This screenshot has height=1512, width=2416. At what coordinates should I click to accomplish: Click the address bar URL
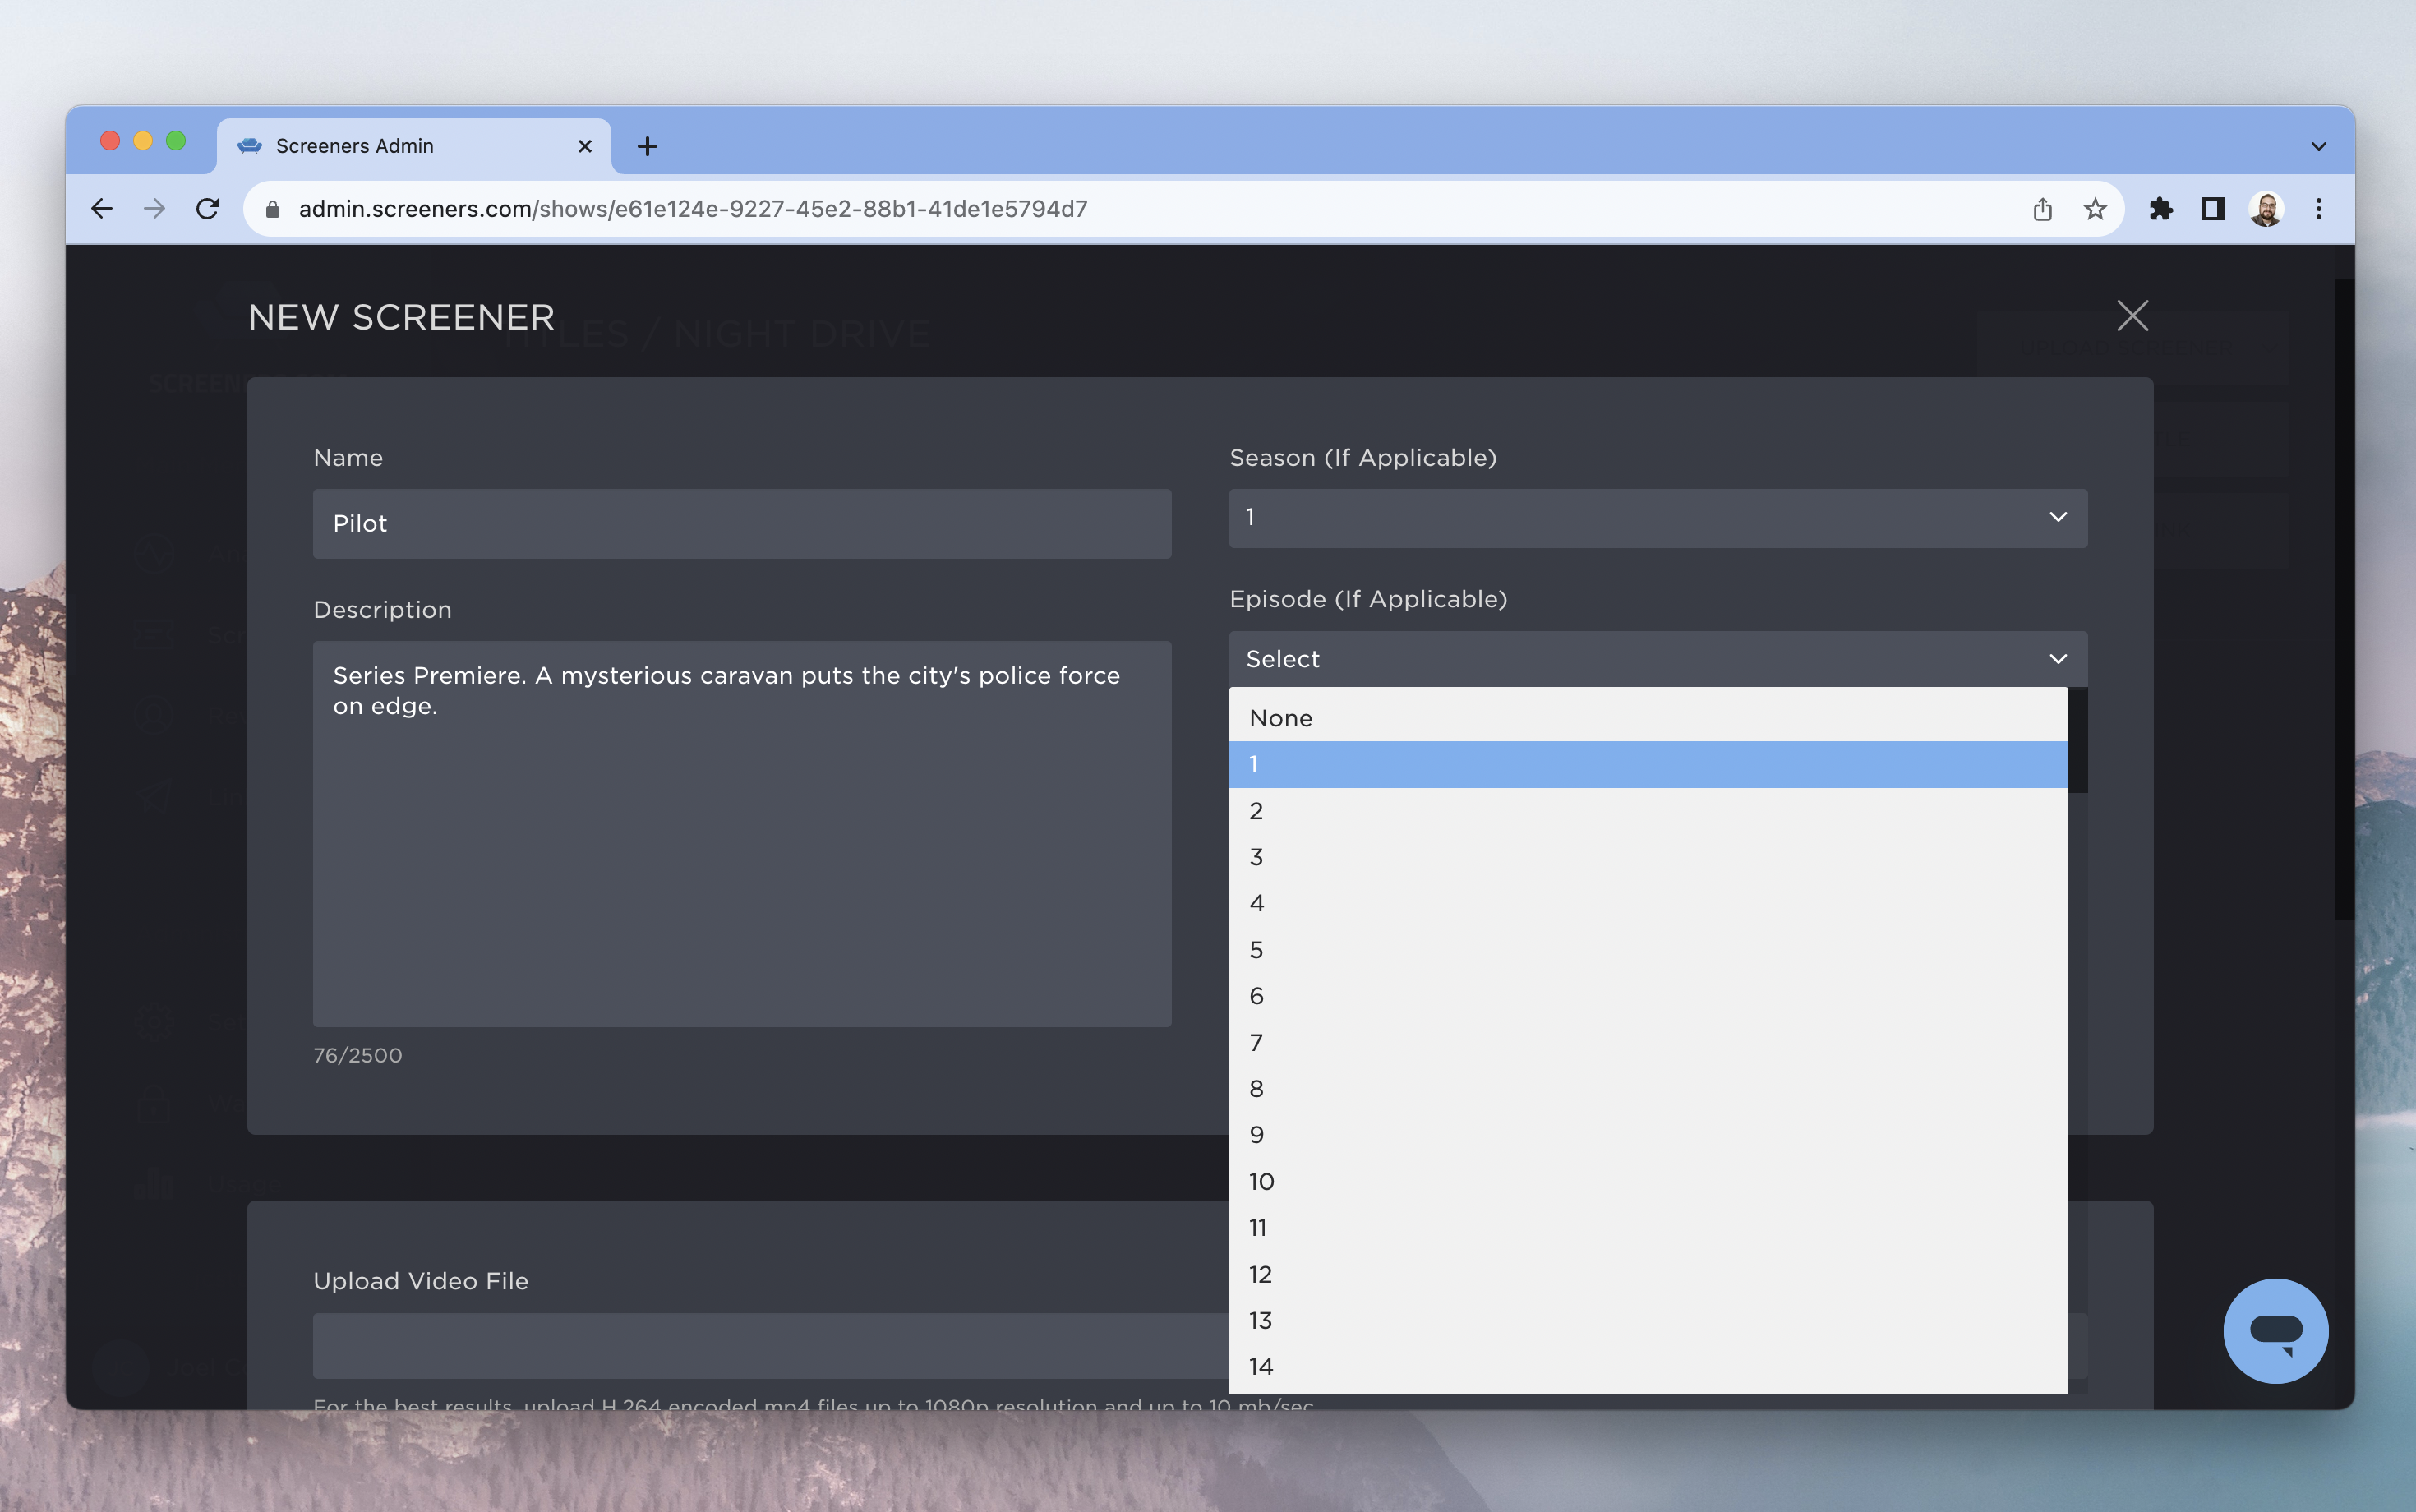point(692,209)
